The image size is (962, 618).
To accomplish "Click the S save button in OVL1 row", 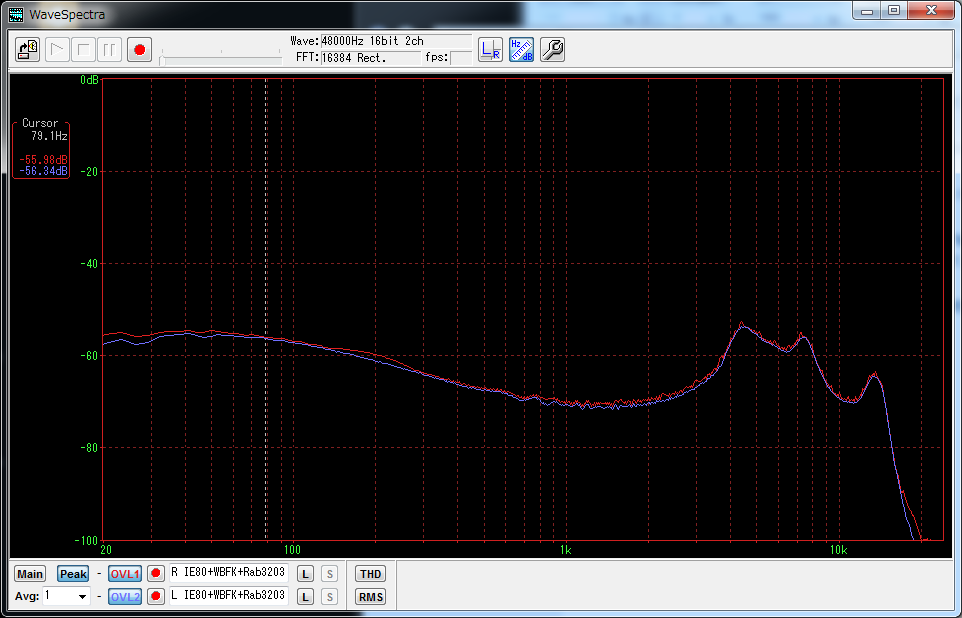I will [x=329, y=574].
